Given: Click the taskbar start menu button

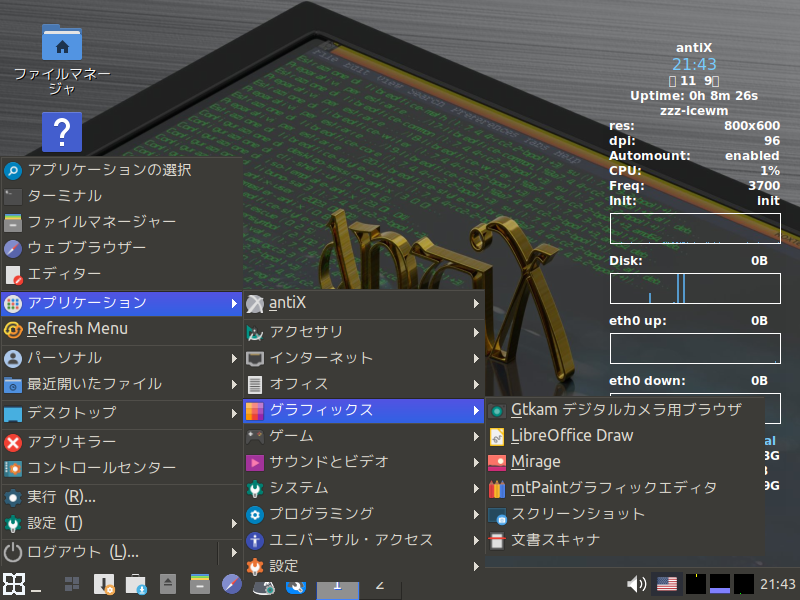Looking at the screenshot, I should tap(14, 584).
